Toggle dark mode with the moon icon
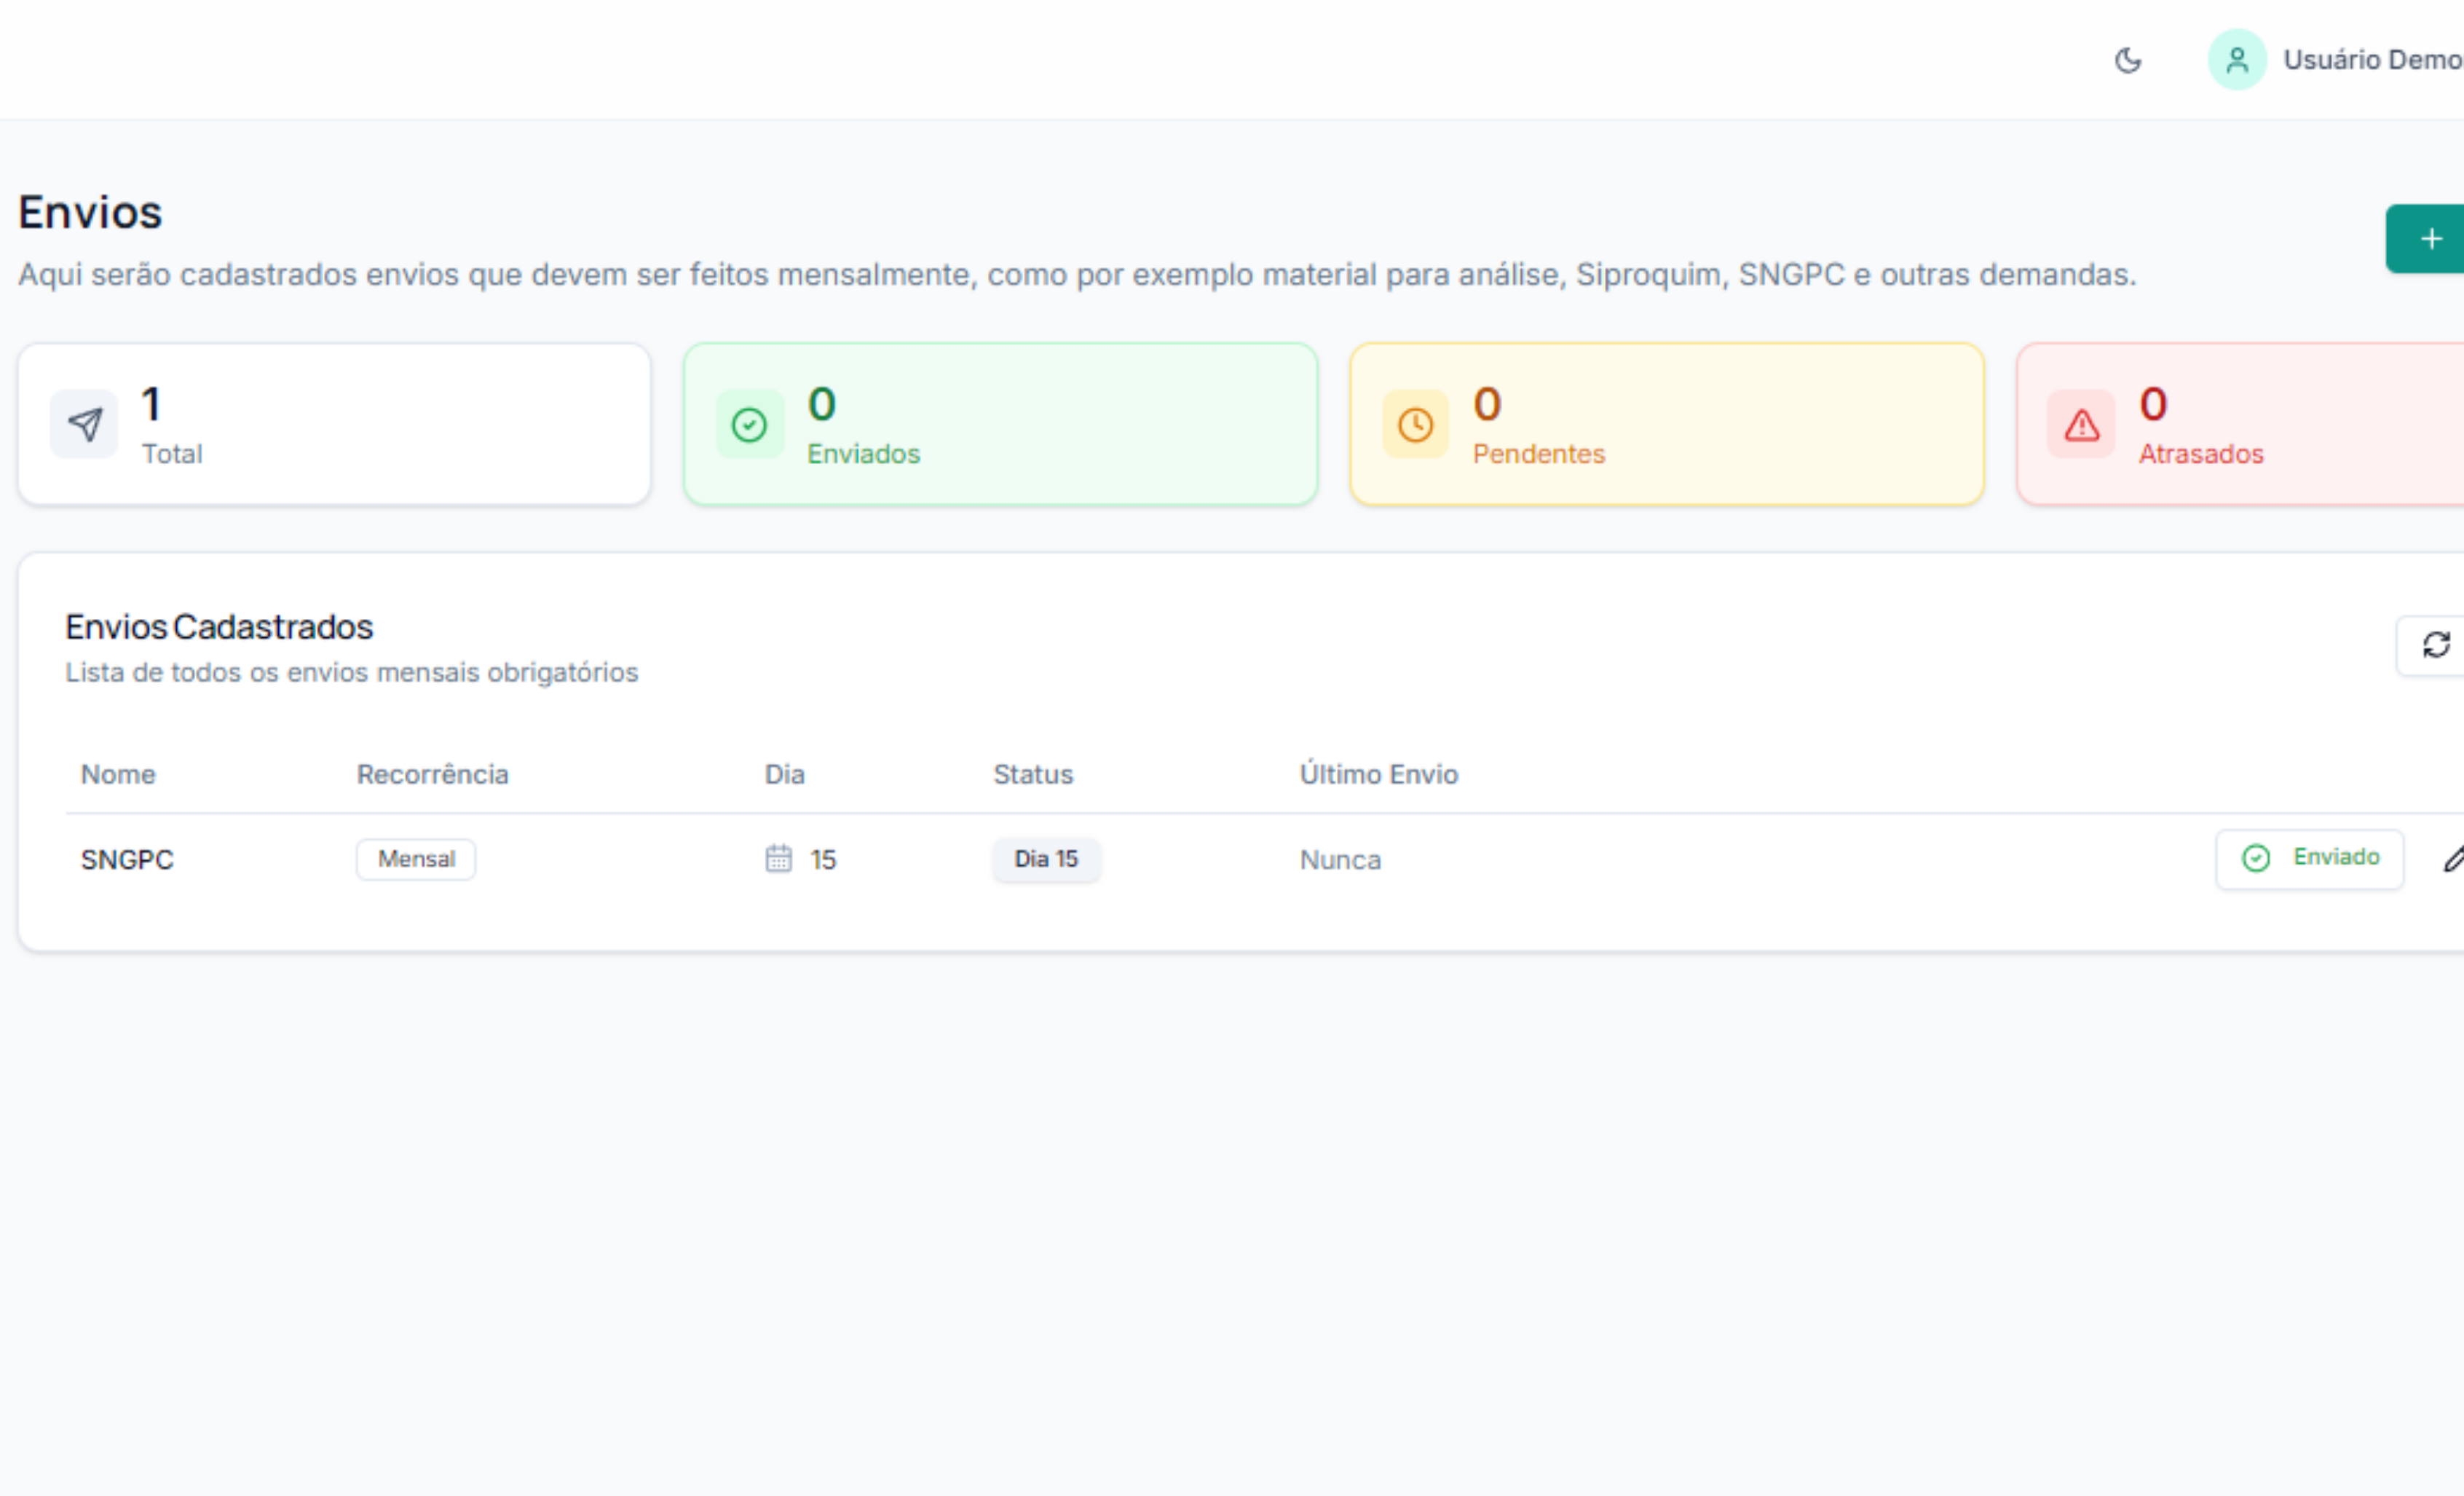 click(2128, 60)
